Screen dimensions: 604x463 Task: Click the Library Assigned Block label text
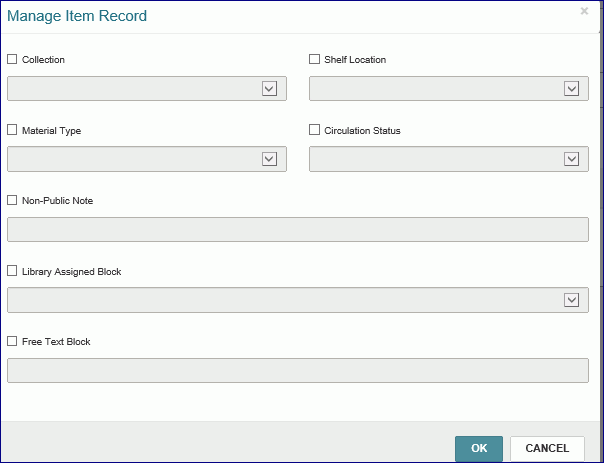[71, 272]
